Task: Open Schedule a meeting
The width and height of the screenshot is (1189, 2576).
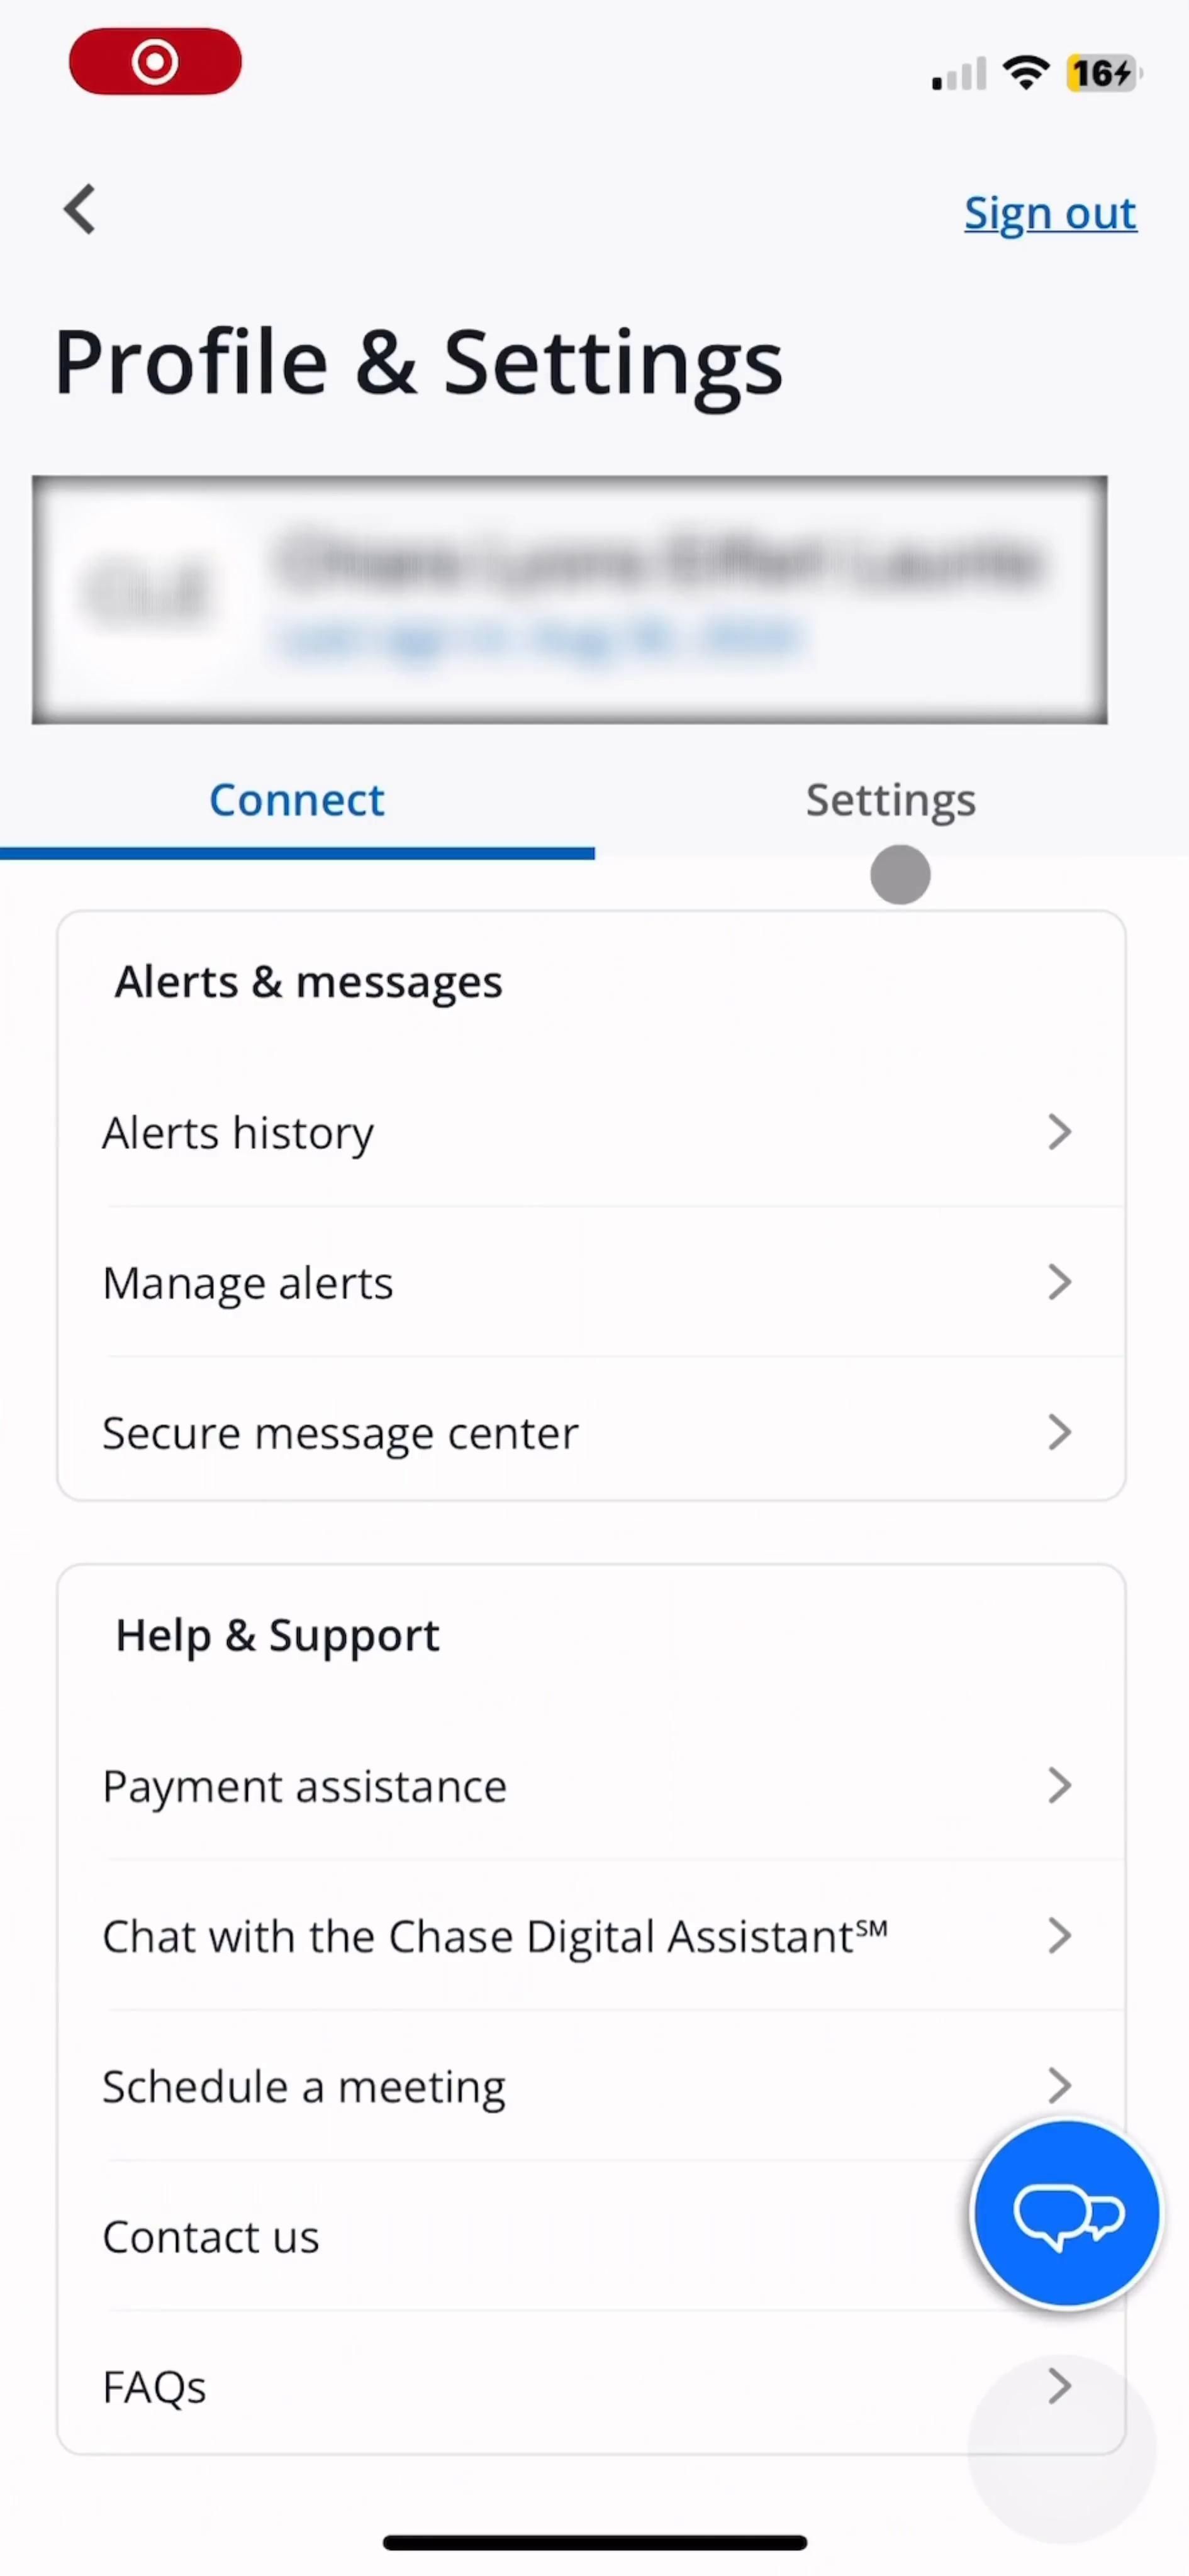Action: pyautogui.click(x=304, y=2086)
